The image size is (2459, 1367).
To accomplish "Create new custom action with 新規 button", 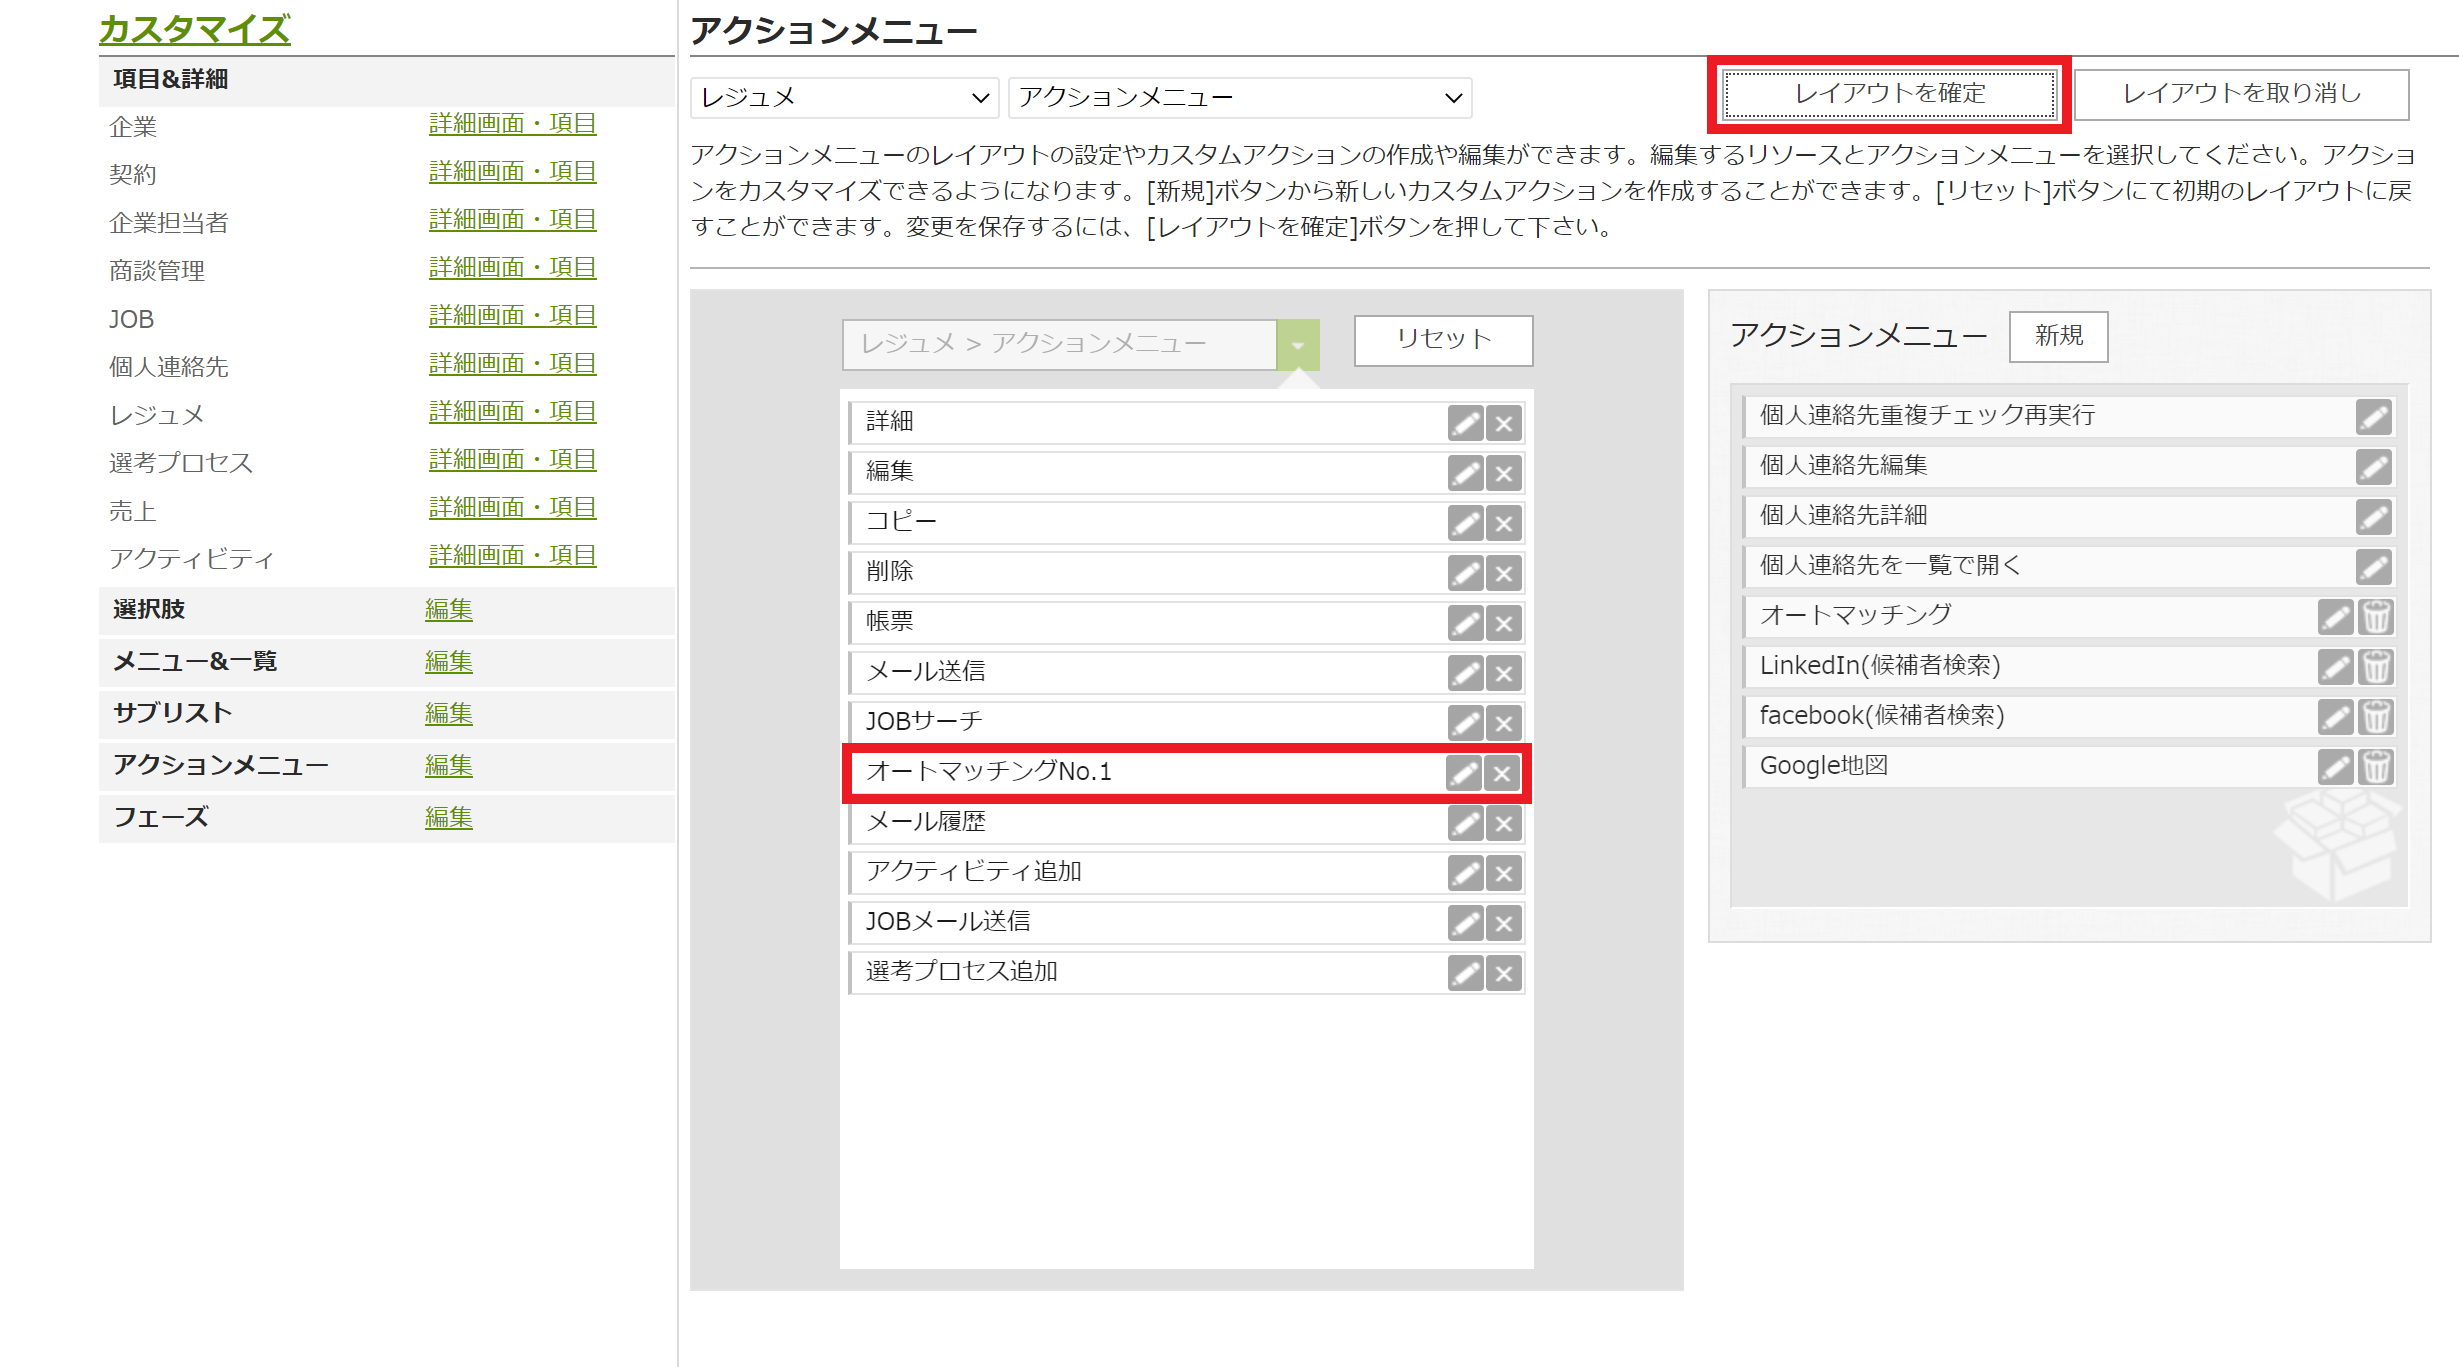I will [x=2057, y=336].
